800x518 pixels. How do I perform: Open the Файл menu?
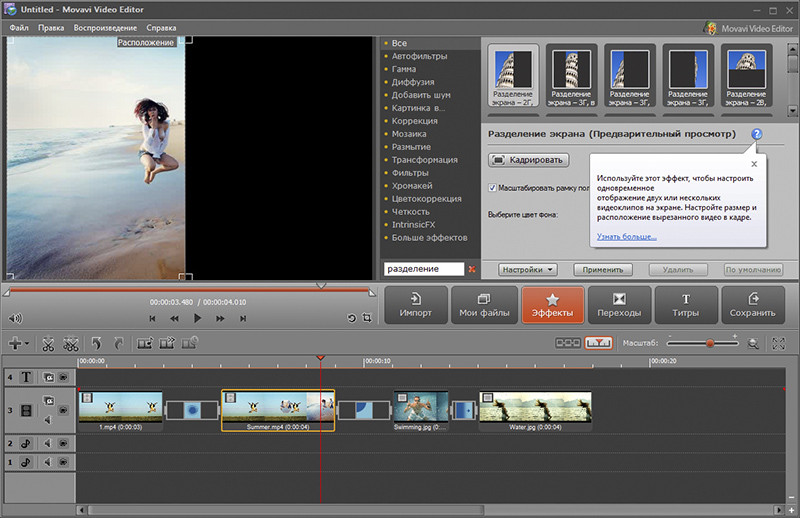click(19, 28)
